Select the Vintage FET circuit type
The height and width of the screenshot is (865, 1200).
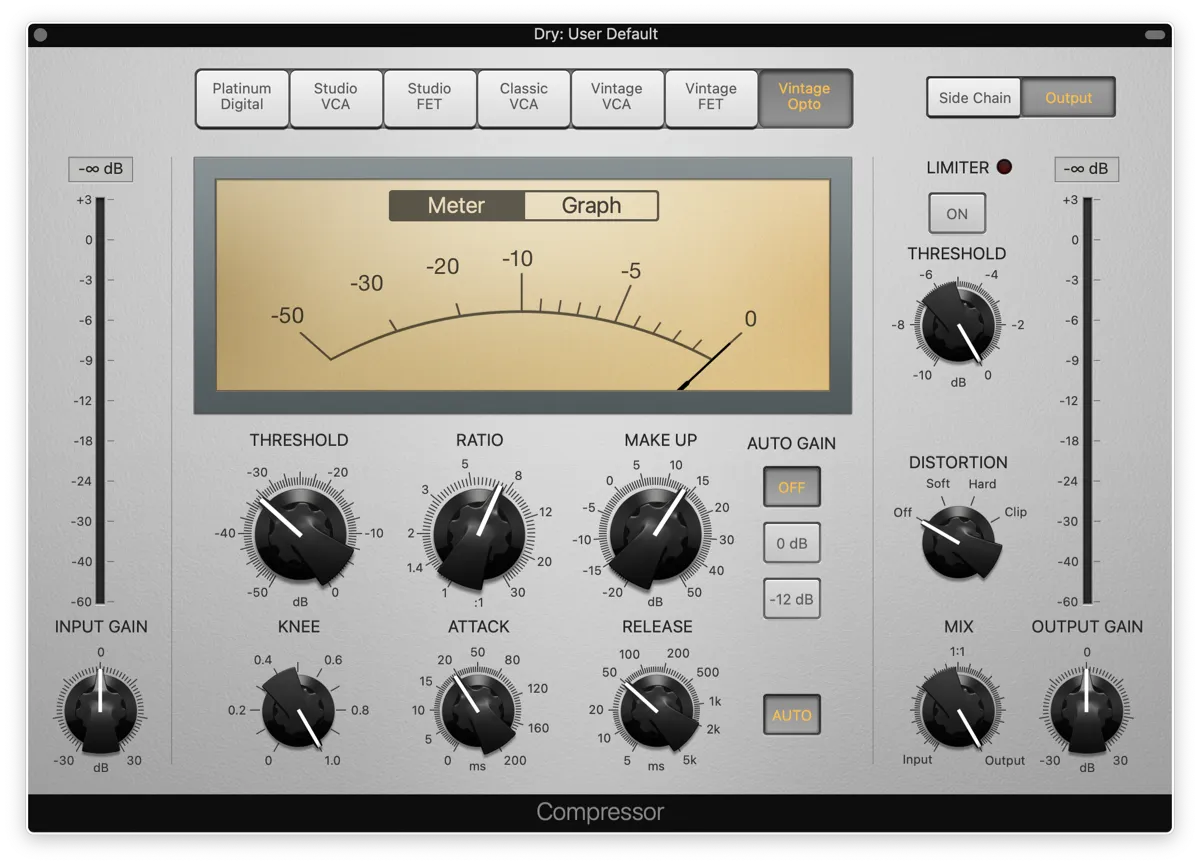click(x=711, y=98)
